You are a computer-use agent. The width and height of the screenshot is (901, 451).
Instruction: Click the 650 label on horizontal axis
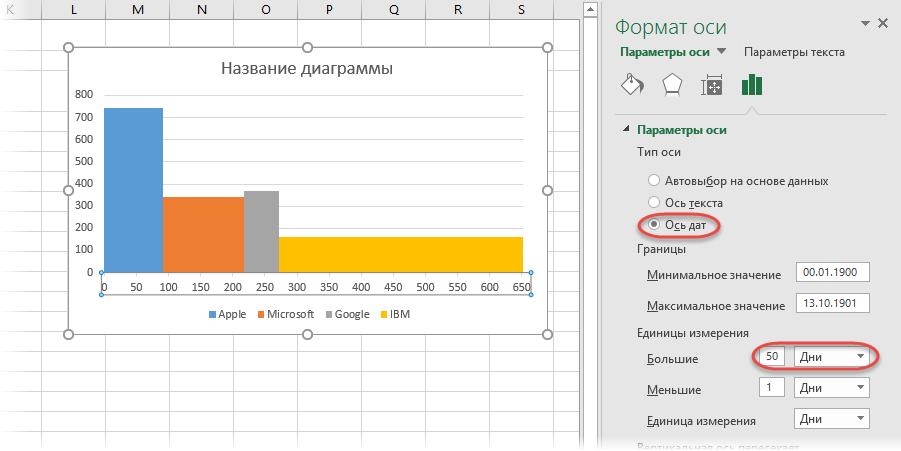(x=522, y=287)
